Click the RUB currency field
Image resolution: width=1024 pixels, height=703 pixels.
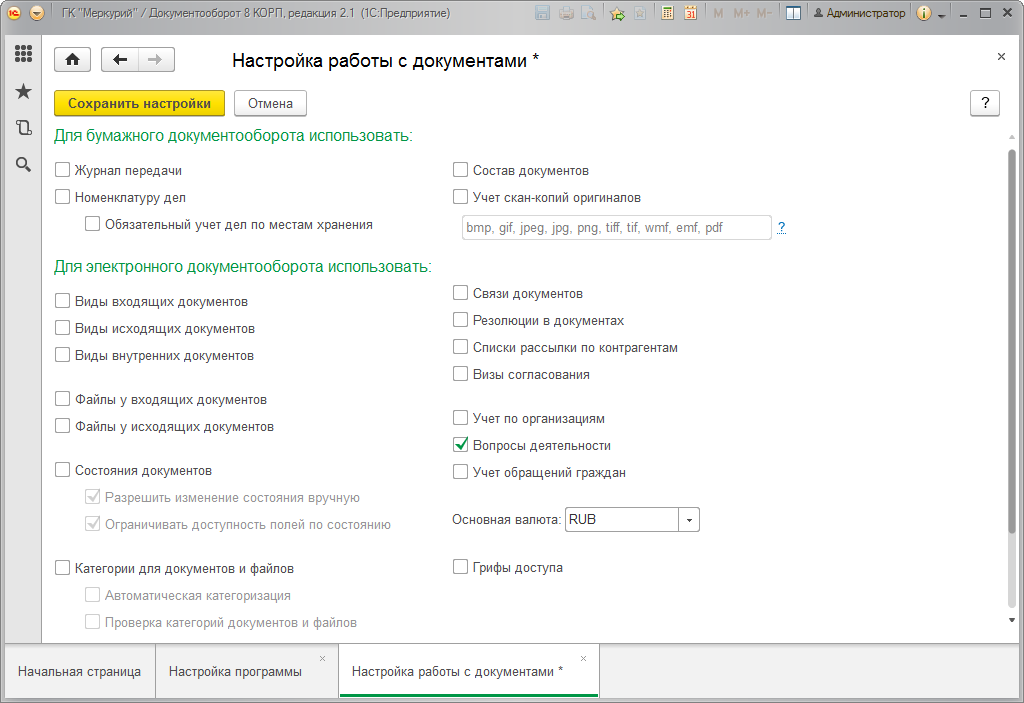[x=622, y=520]
